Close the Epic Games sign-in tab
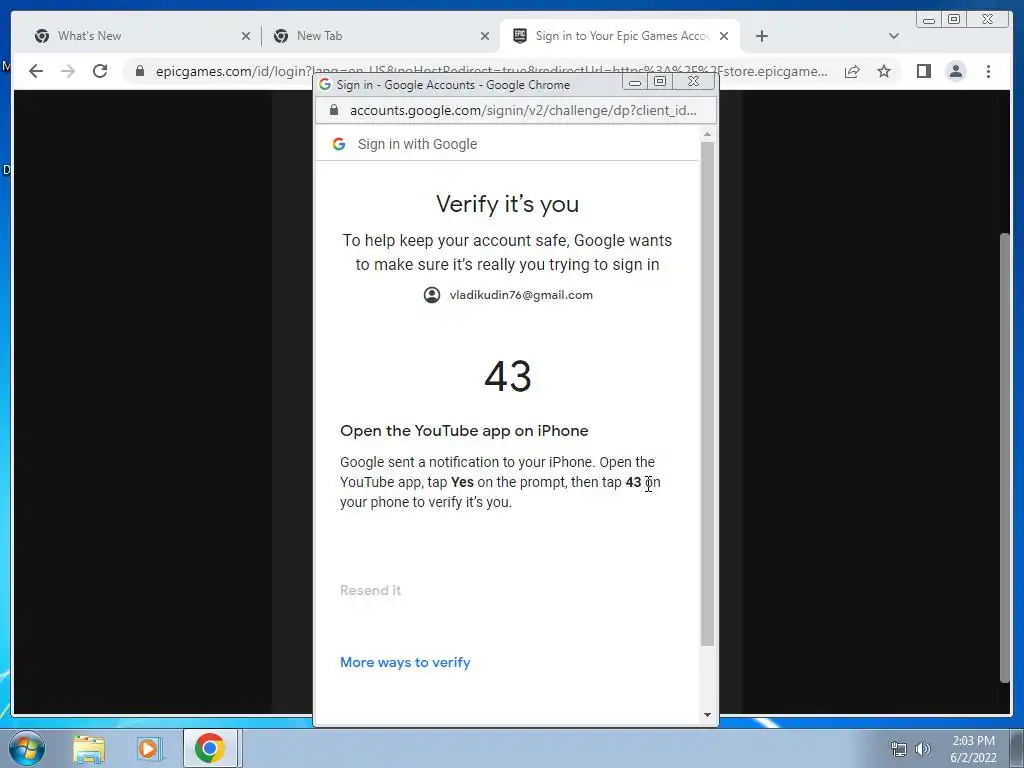Viewport: 1024px width, 768px height. point(724,37)
